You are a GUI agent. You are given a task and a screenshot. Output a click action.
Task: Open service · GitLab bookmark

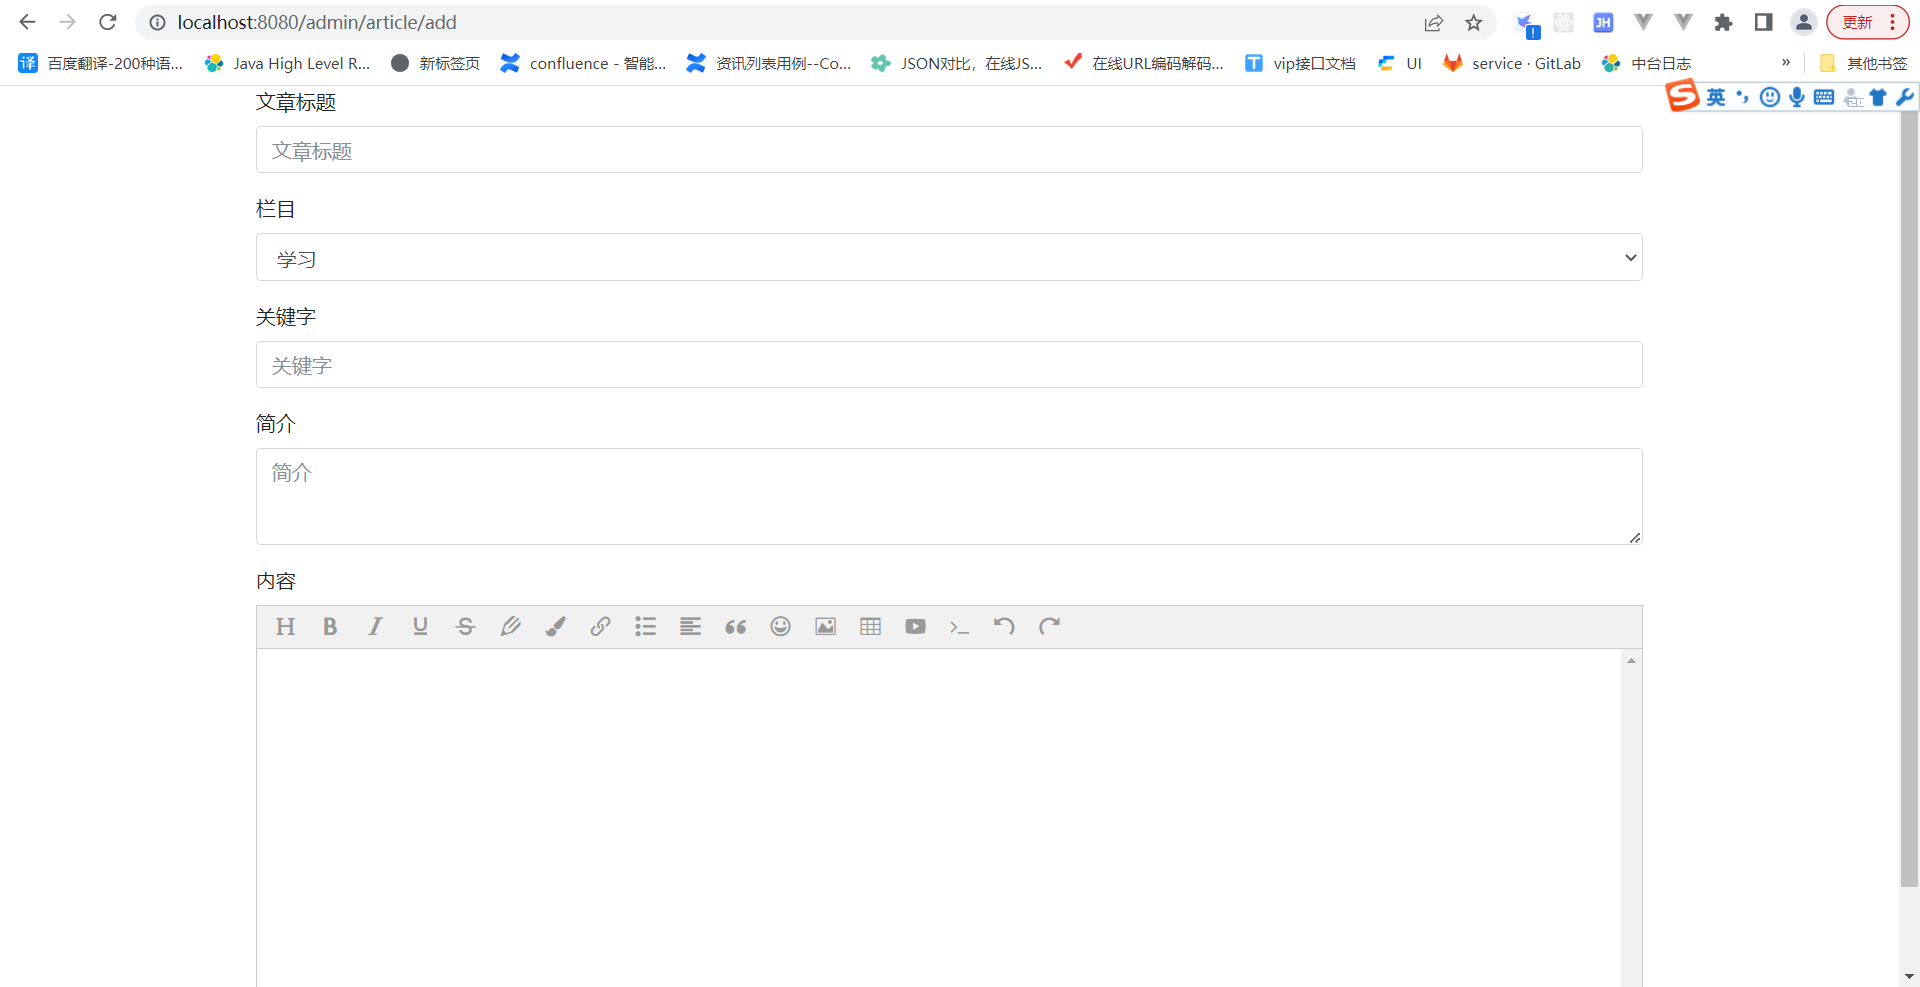(1512, 63)
